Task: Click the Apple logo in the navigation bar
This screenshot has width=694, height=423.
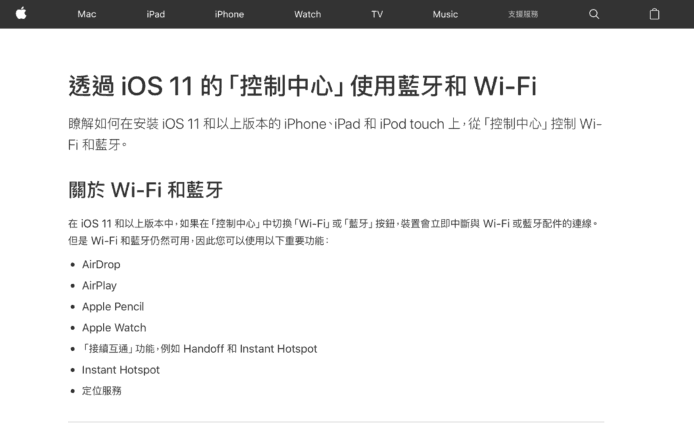Action: pyautogui.click(x=21, y=14)
